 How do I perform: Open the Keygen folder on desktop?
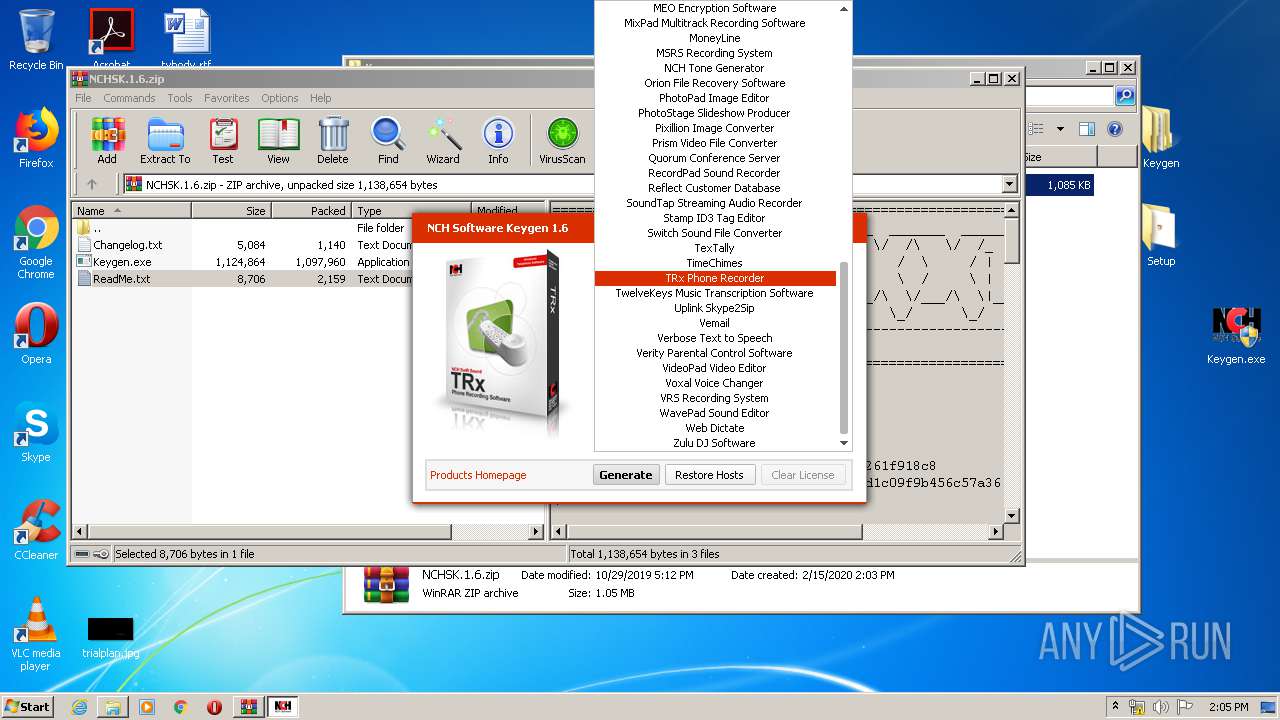point(1160,138)
